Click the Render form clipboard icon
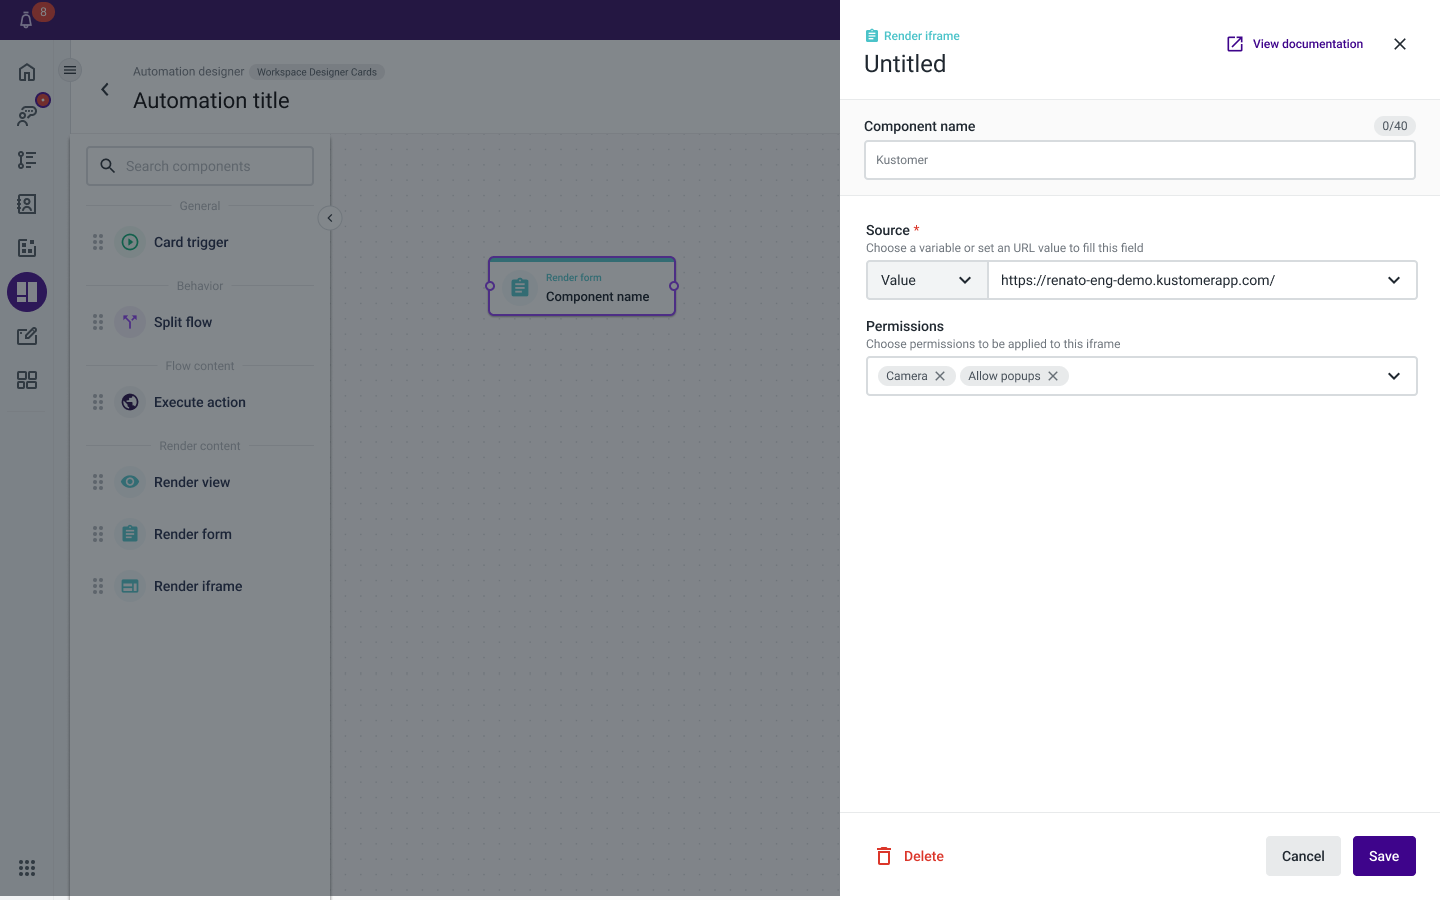This screenshot has height=900, width=1440. (x=130, y=534)
